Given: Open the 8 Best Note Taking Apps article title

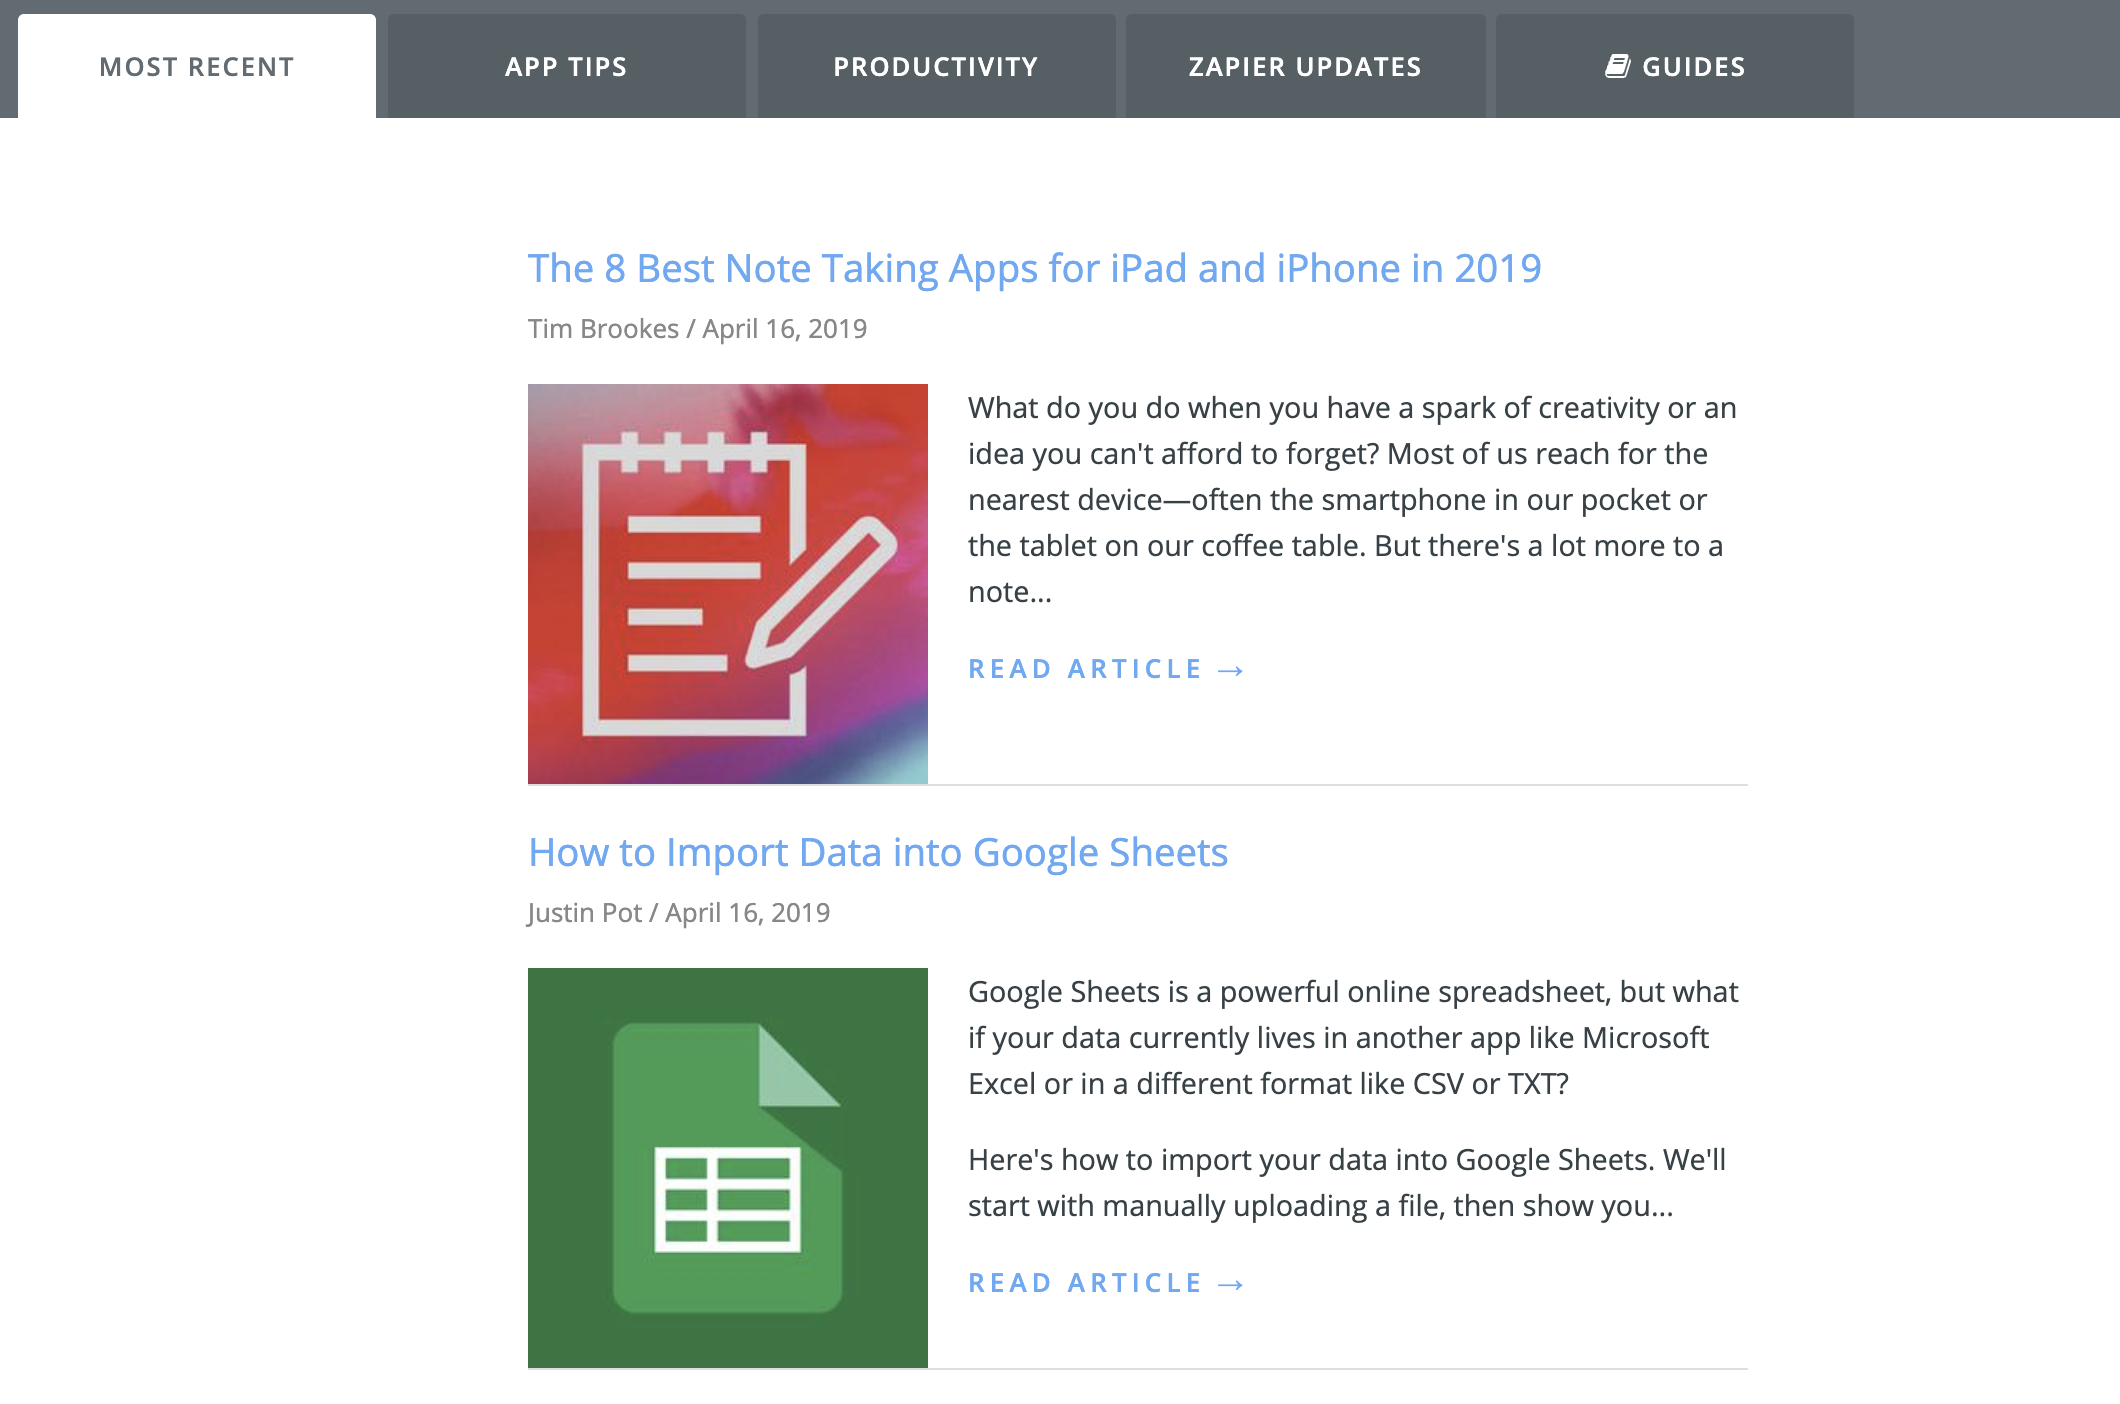Looking at the screenshot, I should tap(1035, 268).
